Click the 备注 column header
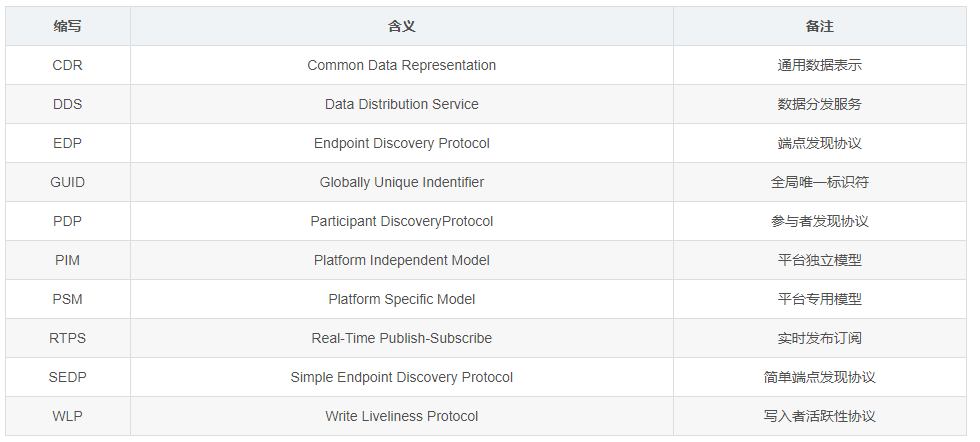This screenshot has height=442, width=980. [x=819, y=26]
